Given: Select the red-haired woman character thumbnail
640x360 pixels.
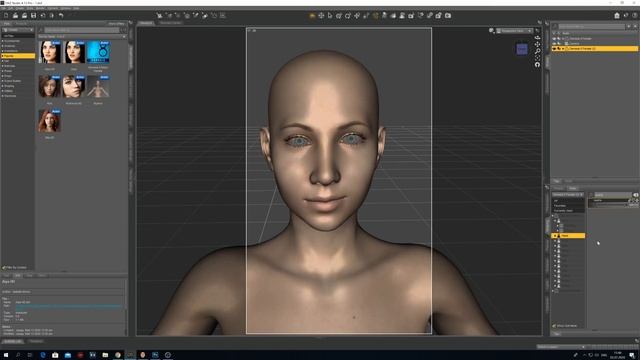Looking at the screenshot, I should [x=49, y=120].
